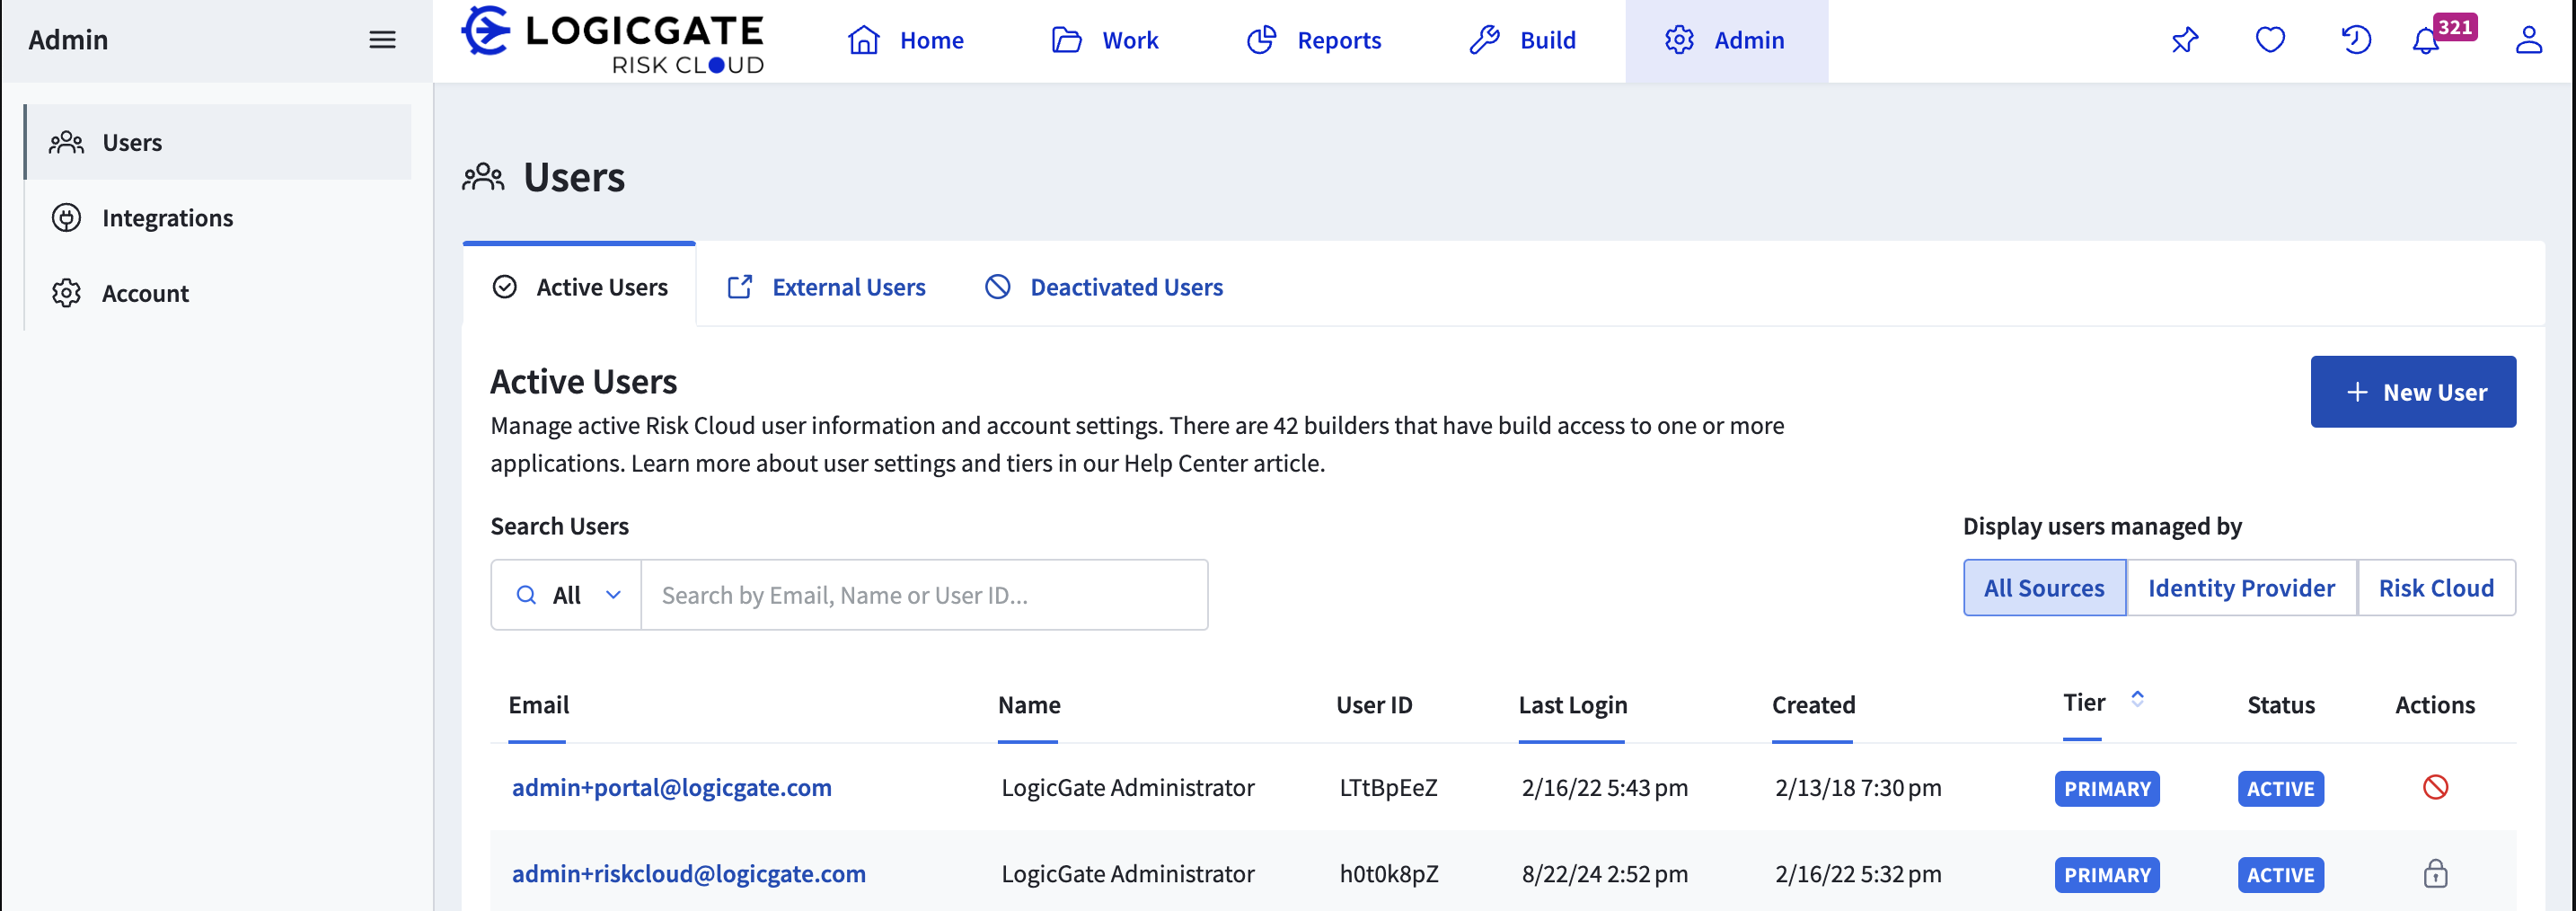Select Identity Provider filter

2241,588
